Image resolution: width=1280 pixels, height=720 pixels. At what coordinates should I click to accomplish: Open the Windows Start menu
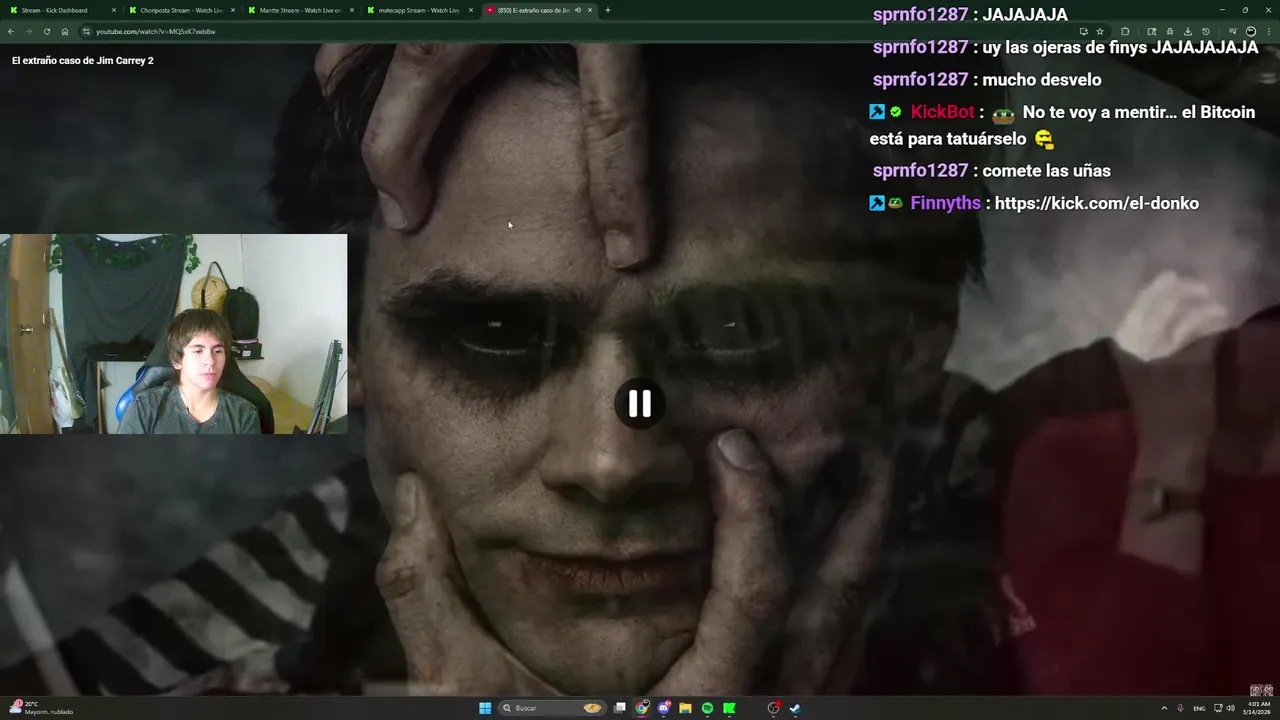tap(485, 708)
